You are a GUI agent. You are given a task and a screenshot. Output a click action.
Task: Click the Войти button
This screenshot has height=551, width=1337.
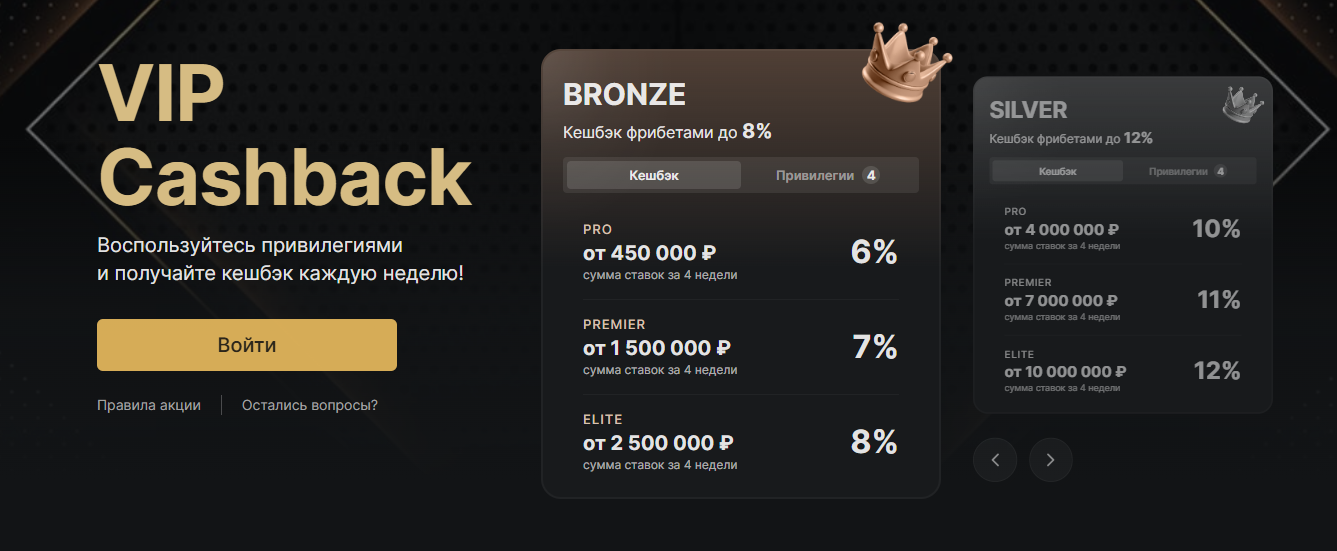tap(247, 345)
